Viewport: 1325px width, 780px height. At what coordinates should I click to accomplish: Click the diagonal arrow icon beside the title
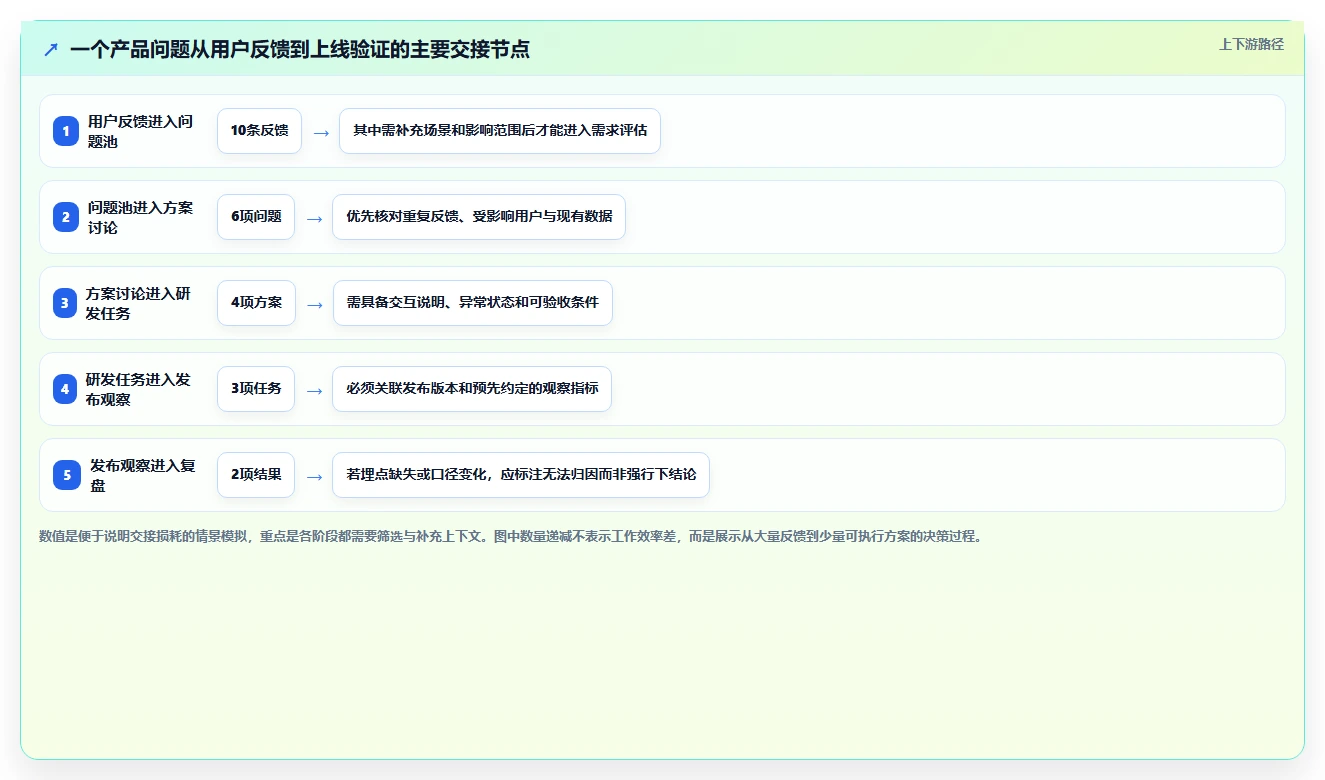(x=51, y=49)
